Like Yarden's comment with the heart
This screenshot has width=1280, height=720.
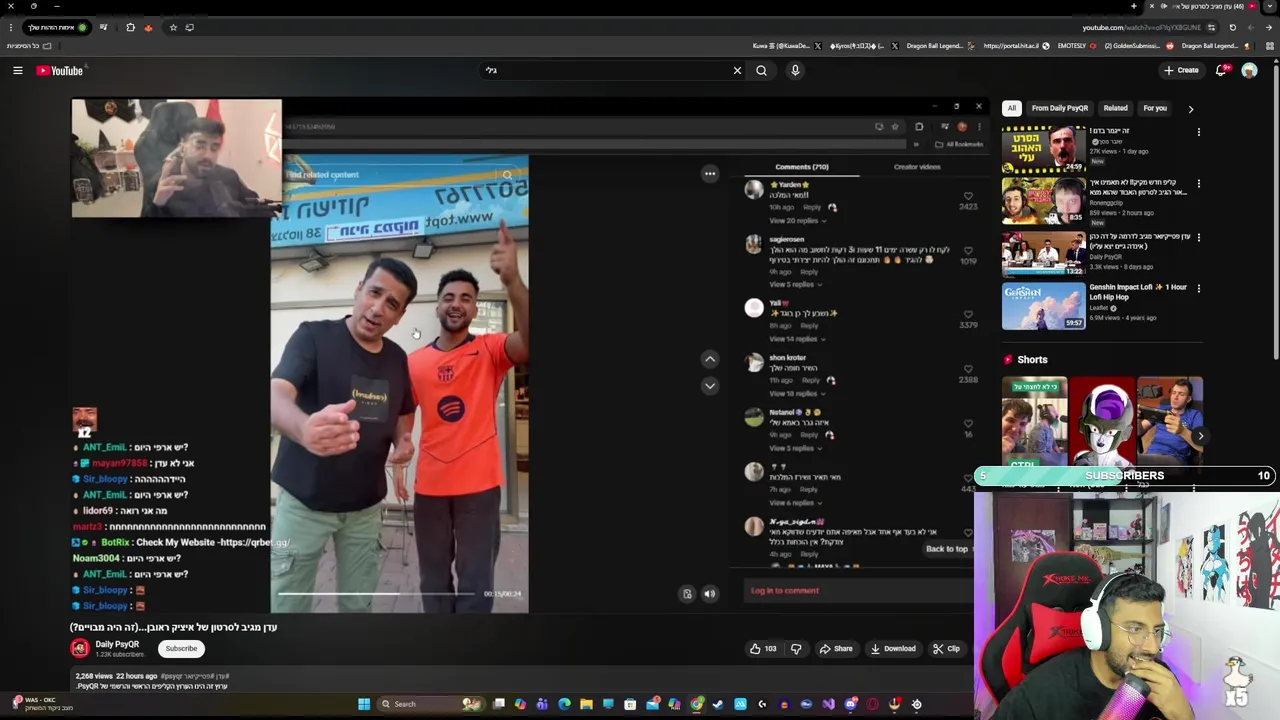tap(967, 197)
